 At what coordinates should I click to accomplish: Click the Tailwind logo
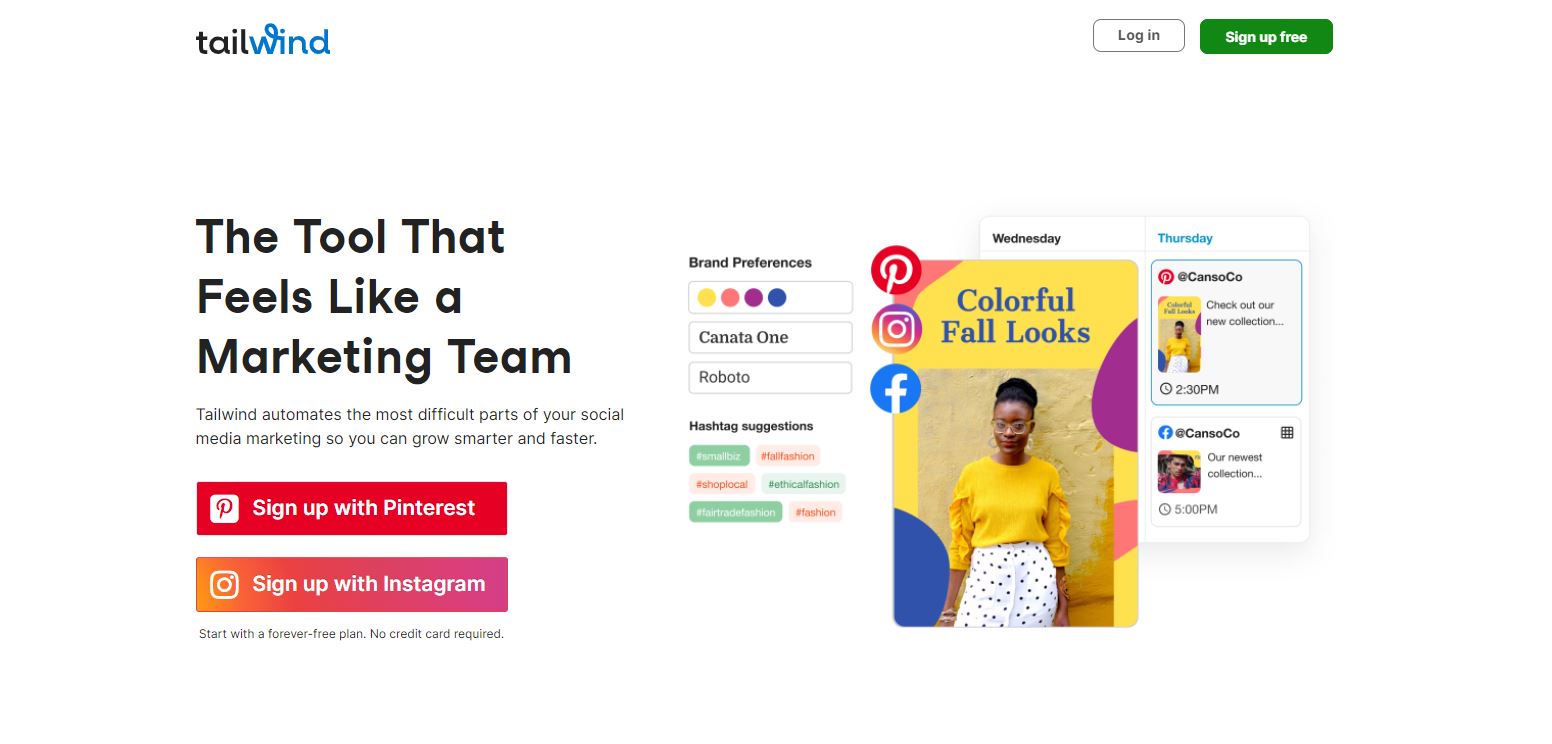[x=263, y=41]
